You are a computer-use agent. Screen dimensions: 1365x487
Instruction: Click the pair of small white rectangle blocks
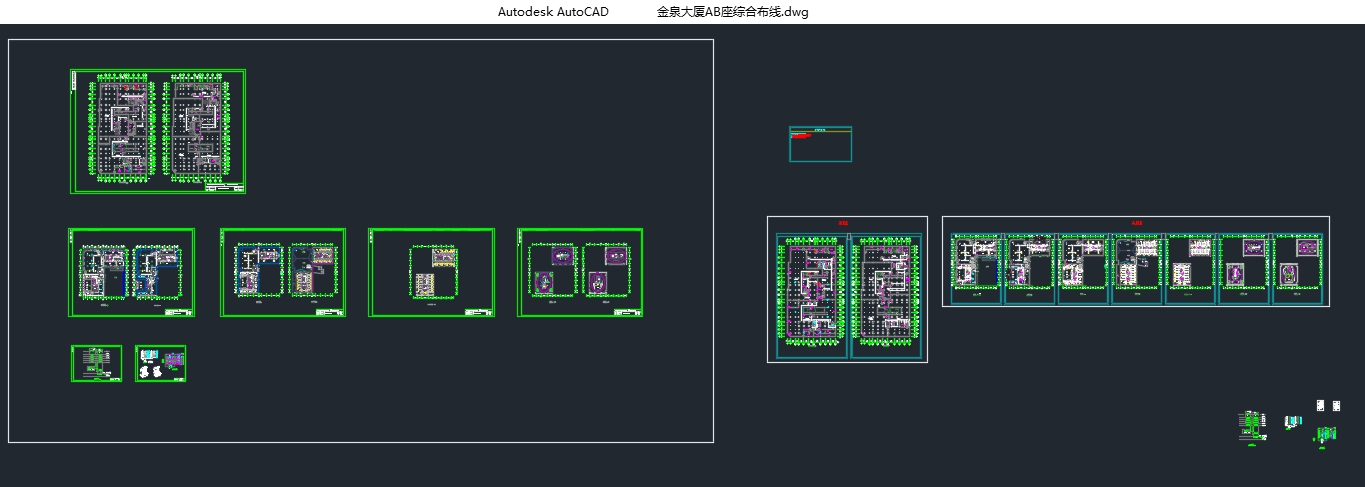[x=1327, y=405]
